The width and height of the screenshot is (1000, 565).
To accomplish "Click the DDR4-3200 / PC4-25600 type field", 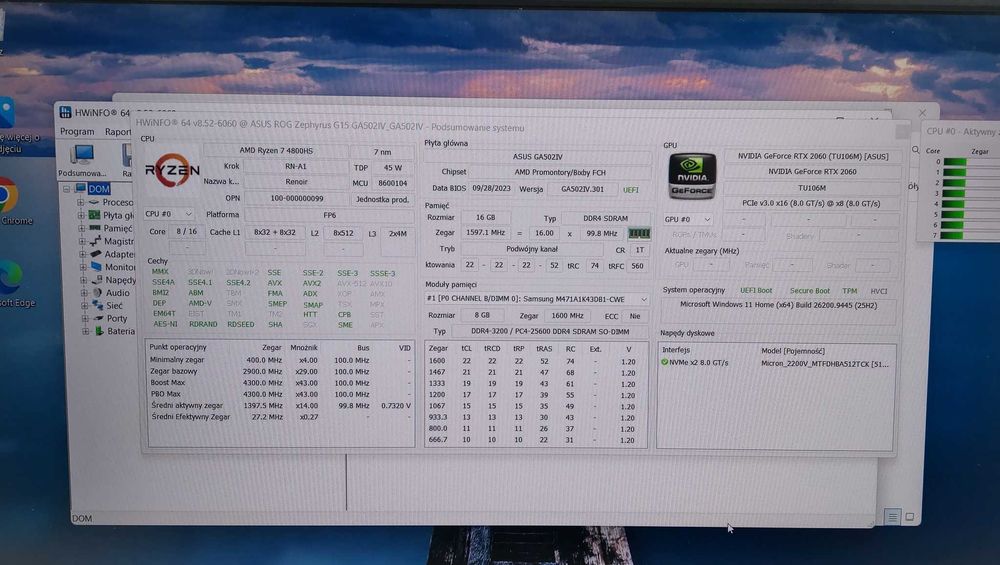I will [x=550, y=332].
